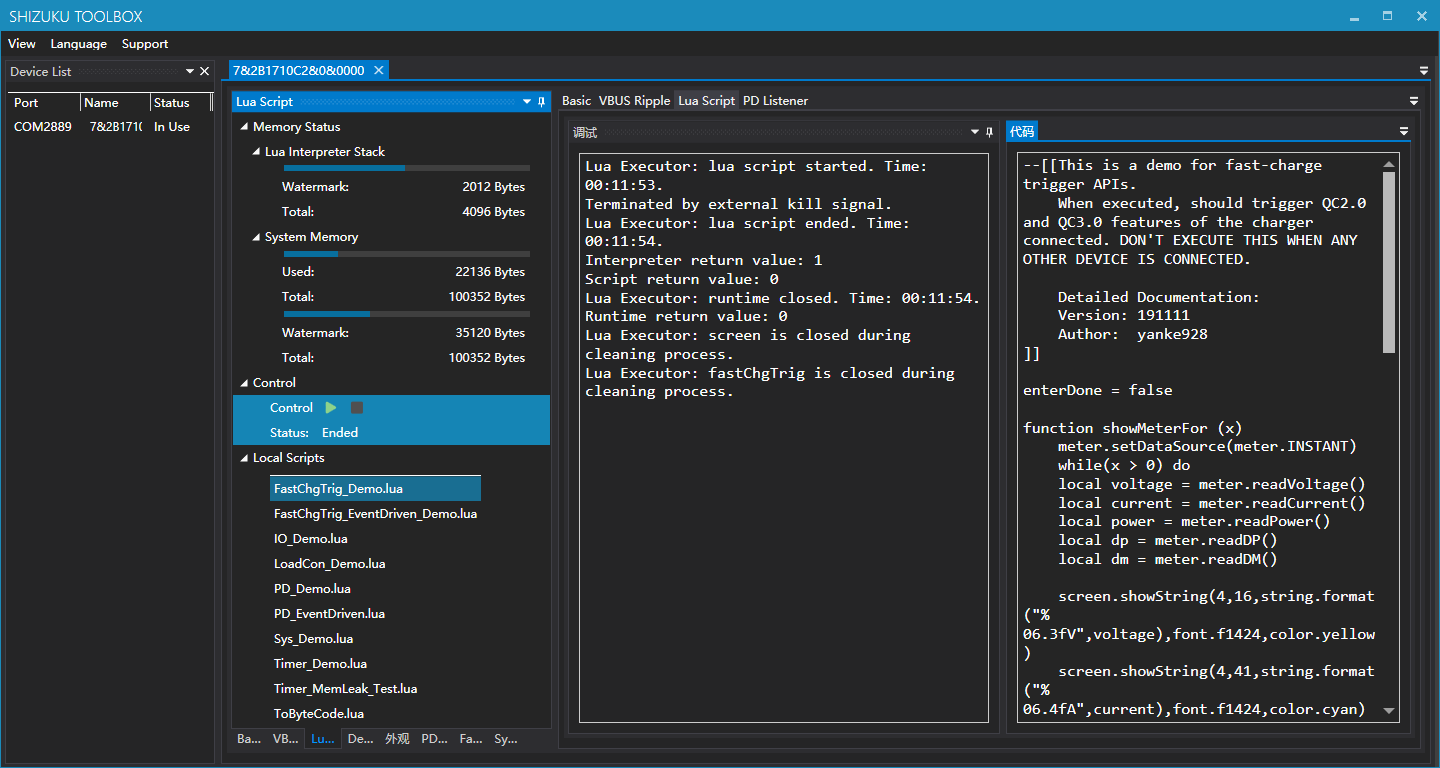Image resolution: width=1440 pixels, height=768 pixels.
Task: Switch to the Basic tab
Action: [x=577, y=101]
